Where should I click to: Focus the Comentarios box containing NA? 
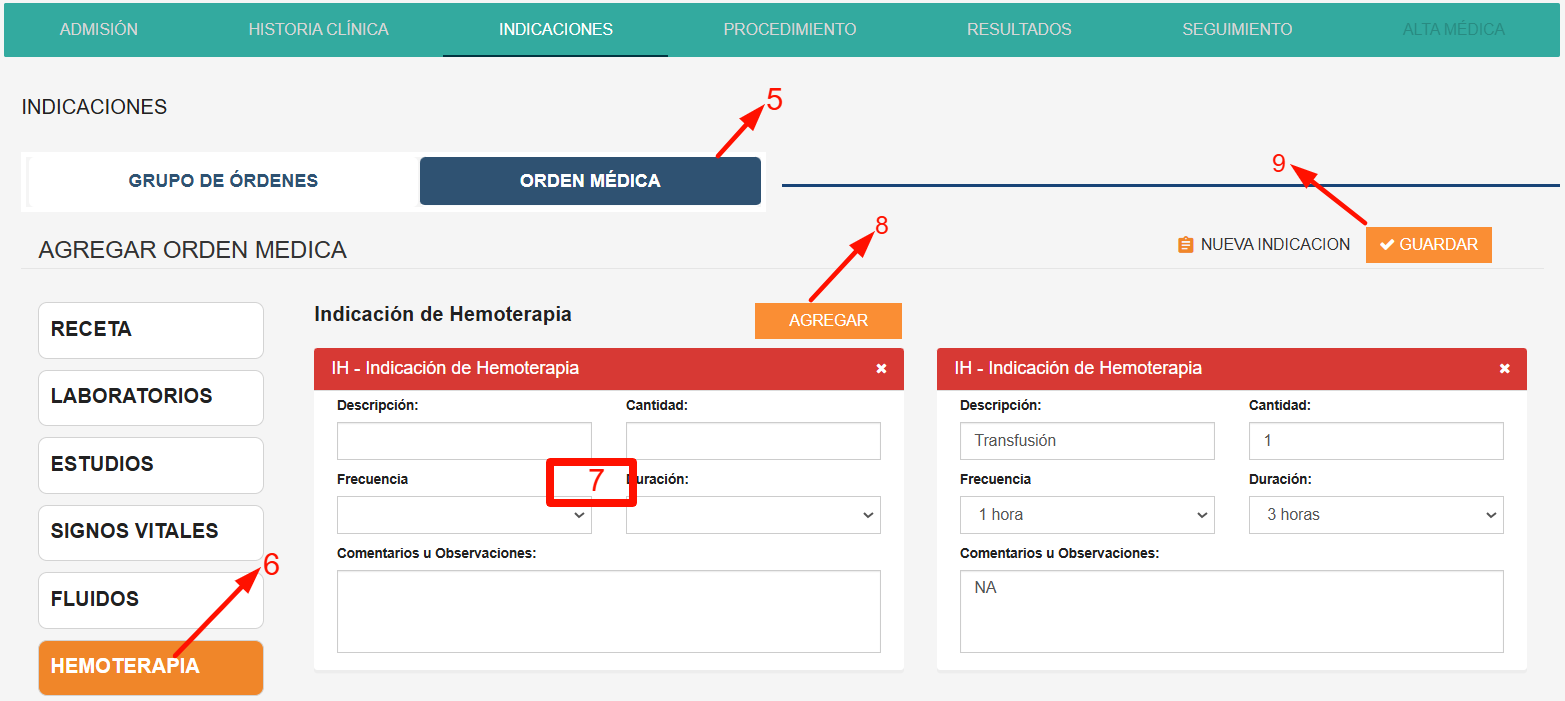click(1232, 611)
